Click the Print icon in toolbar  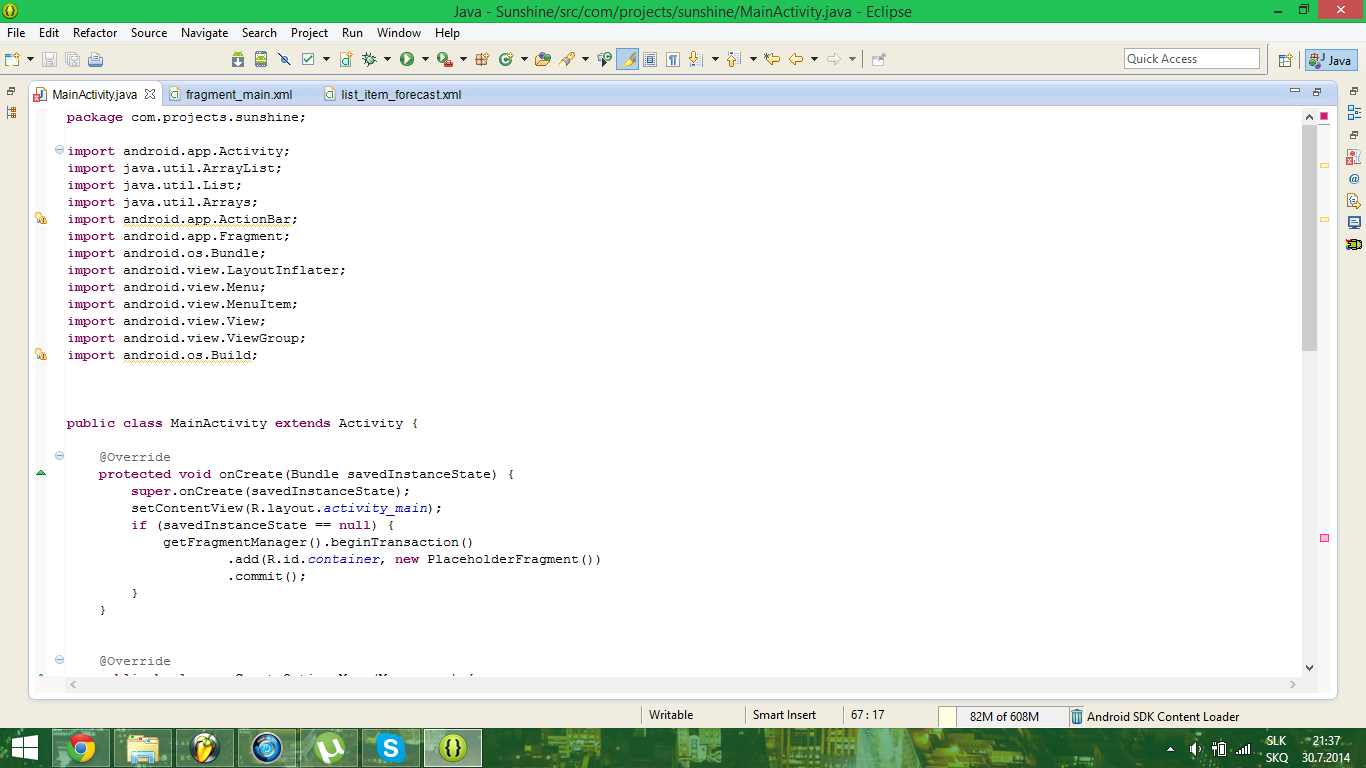95,60
